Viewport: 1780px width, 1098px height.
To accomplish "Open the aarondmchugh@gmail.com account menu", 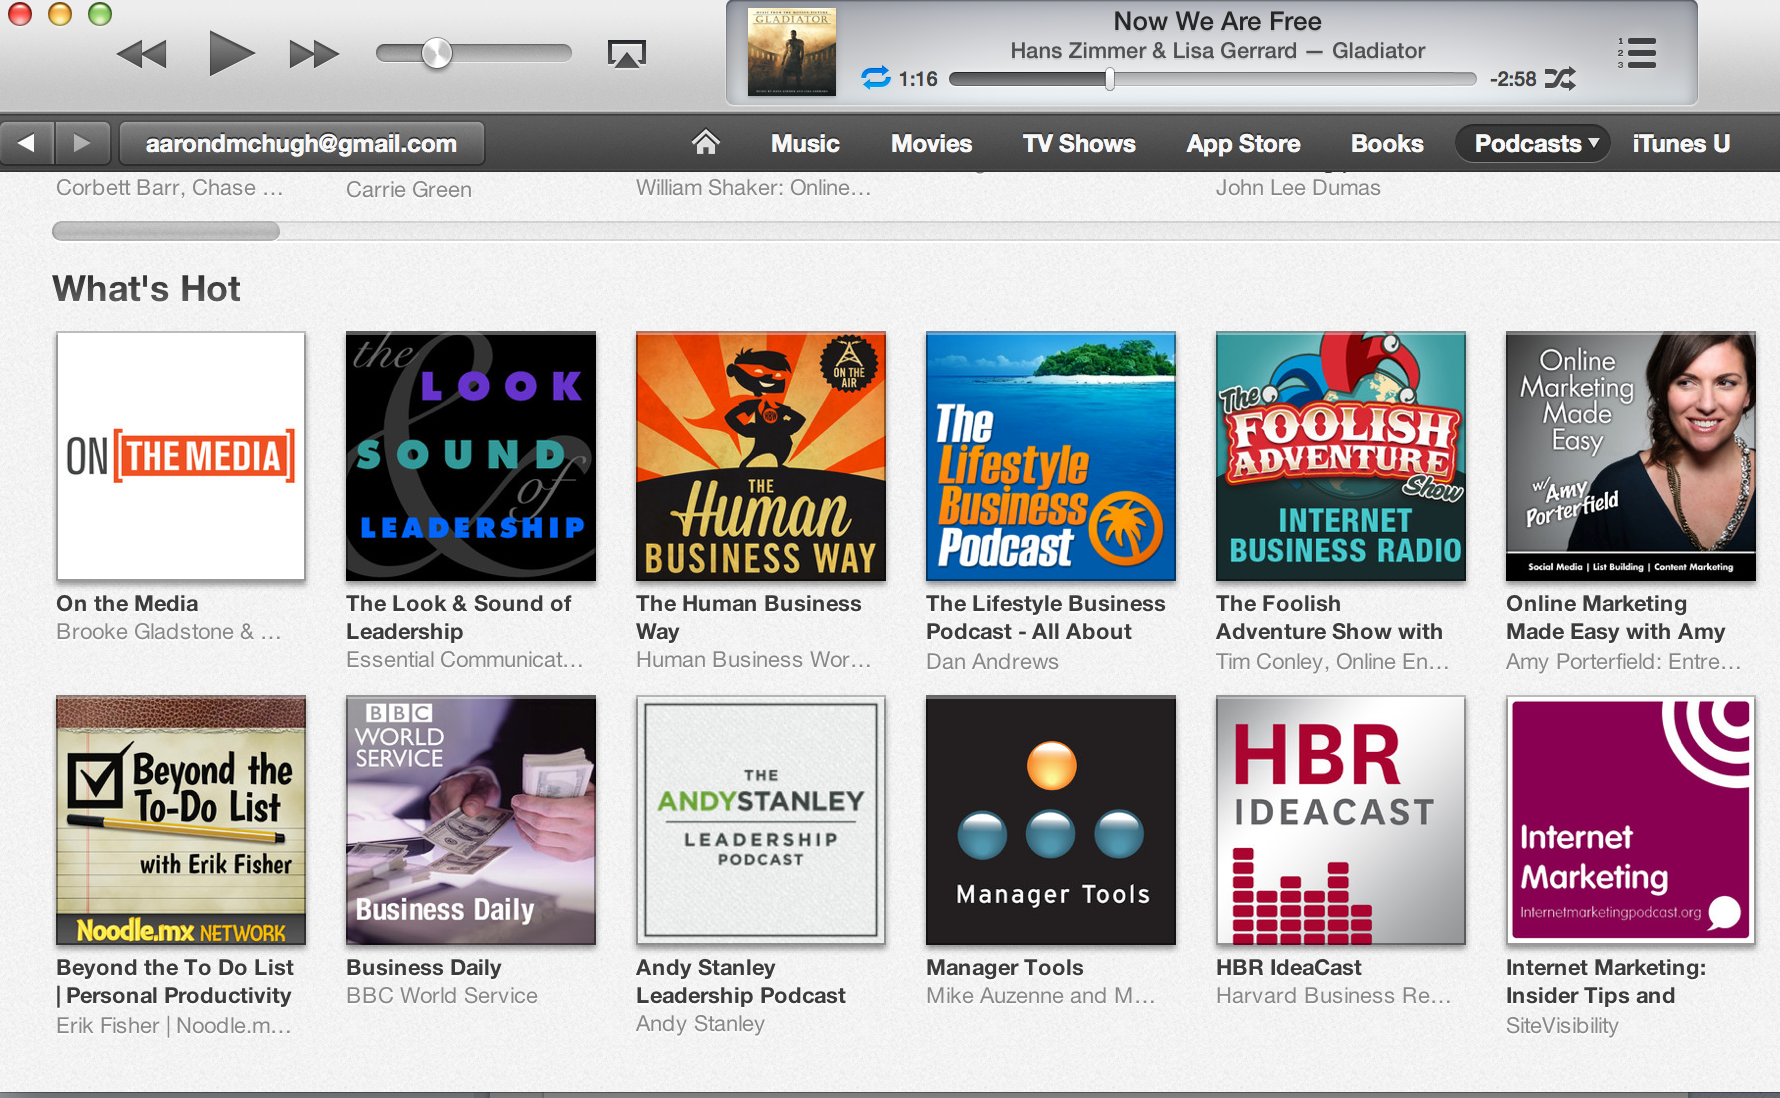I will point(301,143).
